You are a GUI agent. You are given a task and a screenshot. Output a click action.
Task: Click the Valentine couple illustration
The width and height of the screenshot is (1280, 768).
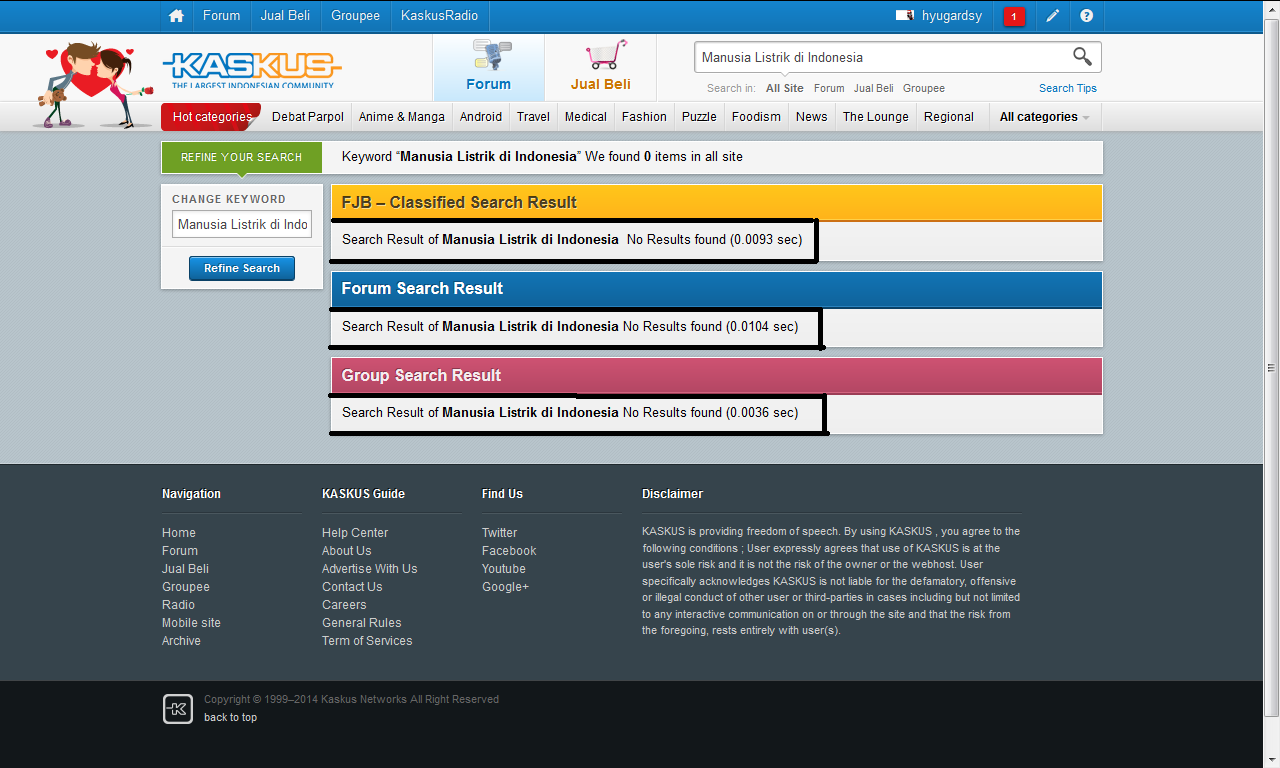95,85
